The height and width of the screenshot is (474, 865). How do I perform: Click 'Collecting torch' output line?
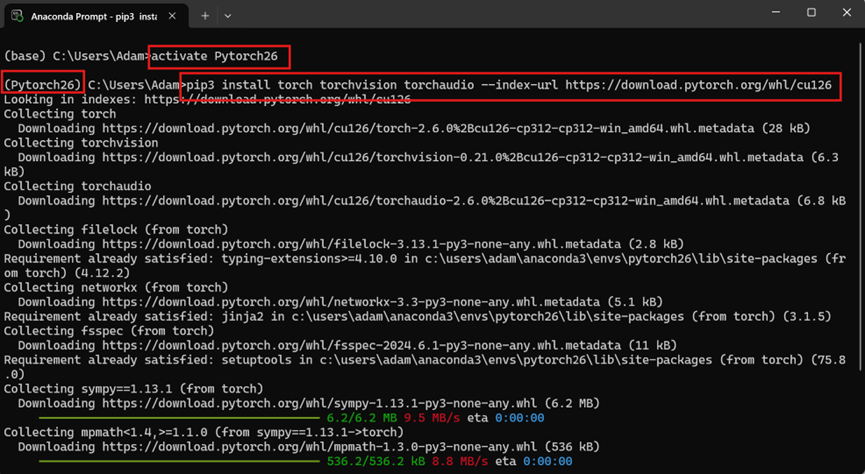(x=60, y=114)
